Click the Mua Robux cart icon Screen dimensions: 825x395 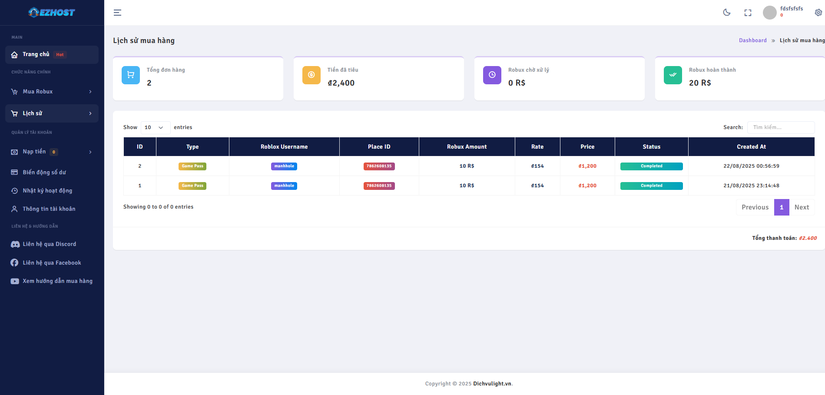coord(14,92)
